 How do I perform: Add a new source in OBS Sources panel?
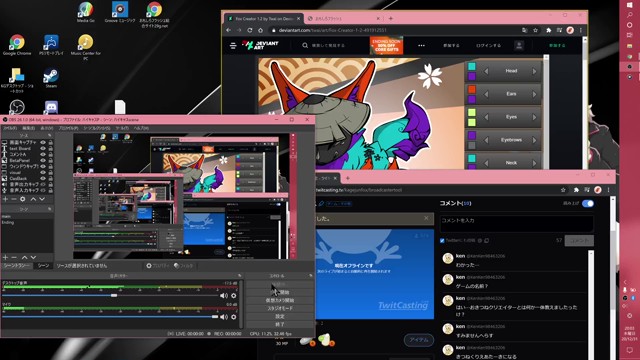tap(5, 199)
